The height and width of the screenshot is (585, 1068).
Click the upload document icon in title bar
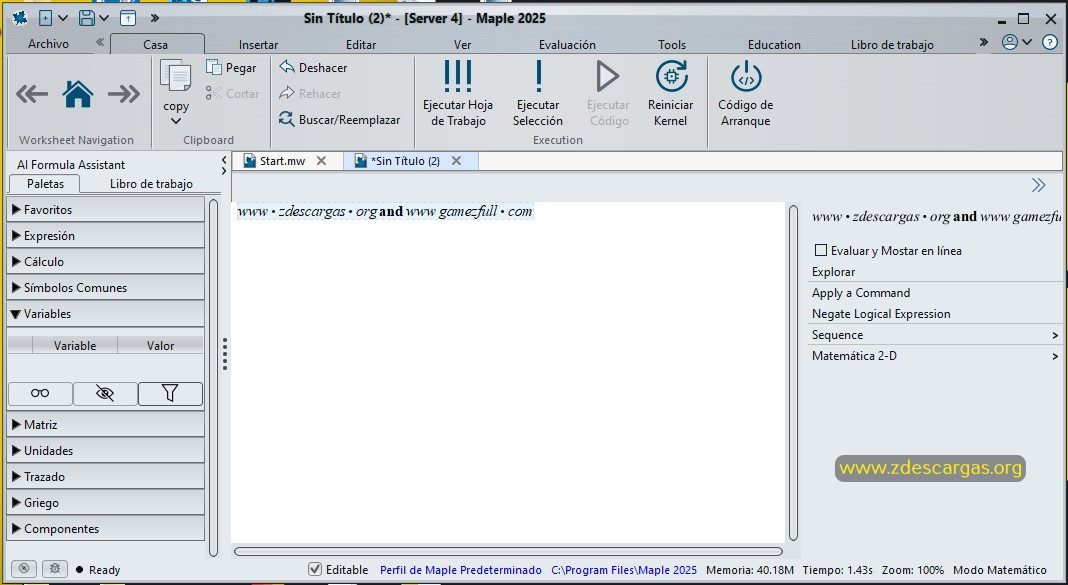click(127, 18)
